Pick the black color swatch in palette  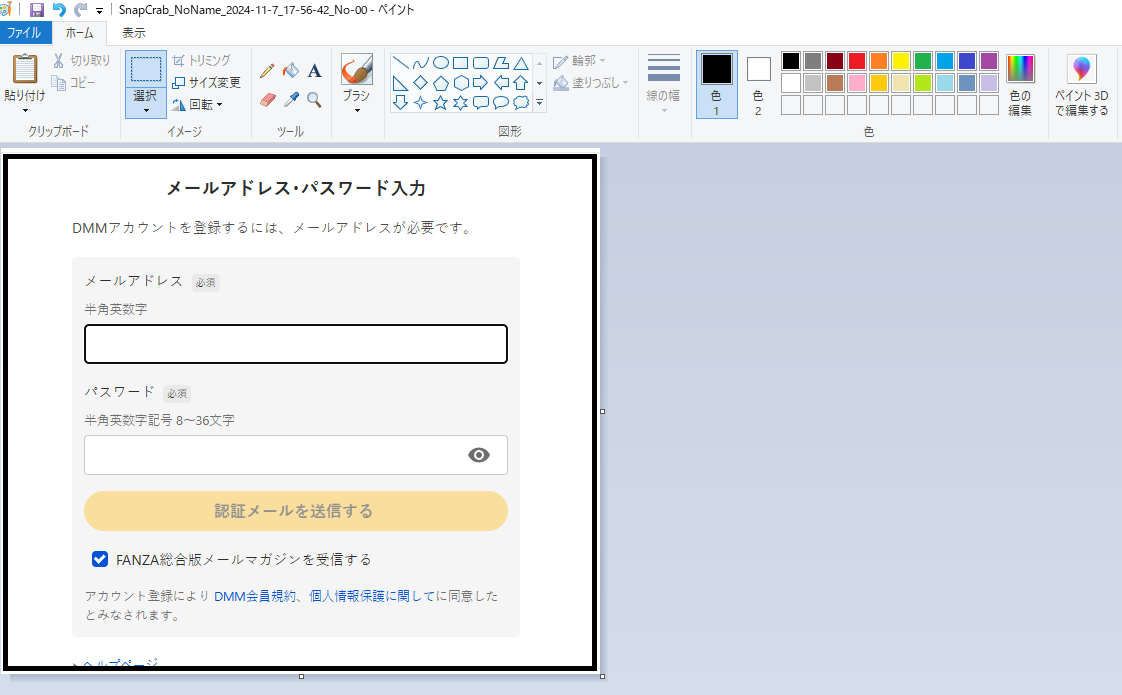[x=791, y=61]
